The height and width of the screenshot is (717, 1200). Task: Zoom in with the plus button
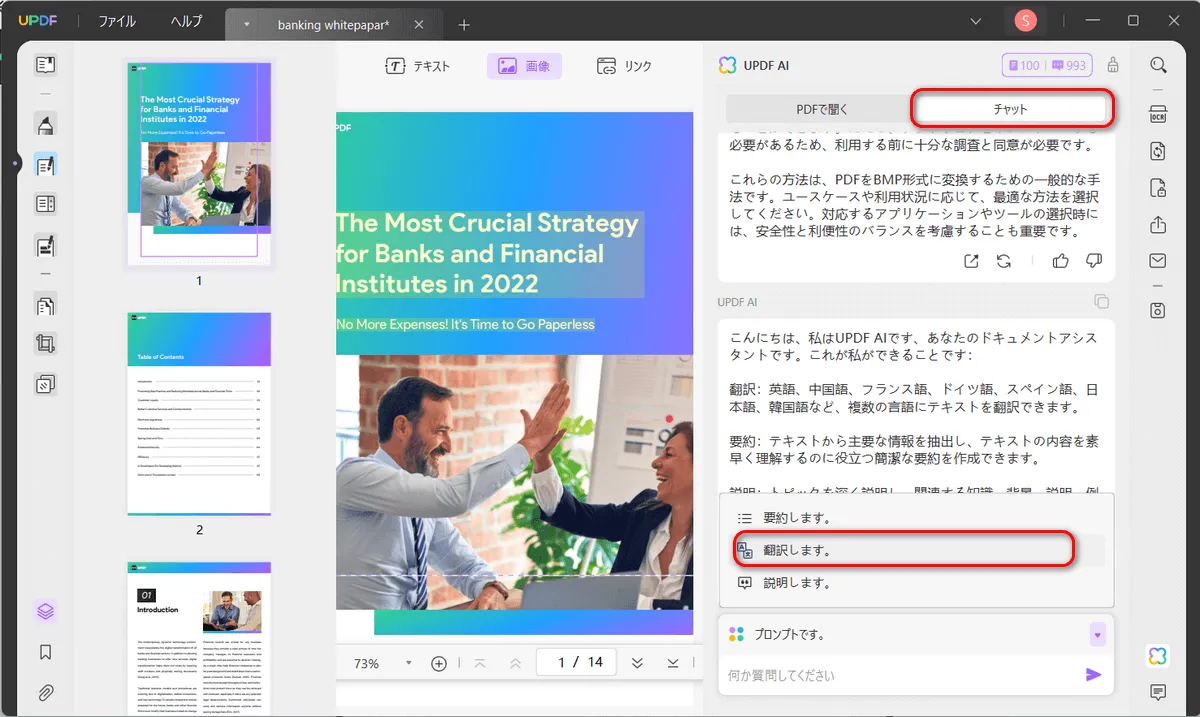coord(439,663)
